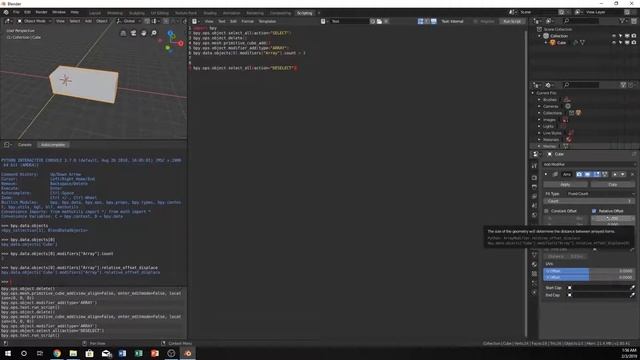The width and height of the screenshot is (640, 360).
Task: Open the Global transform orientation dropdown
Action: click(129, 21)
